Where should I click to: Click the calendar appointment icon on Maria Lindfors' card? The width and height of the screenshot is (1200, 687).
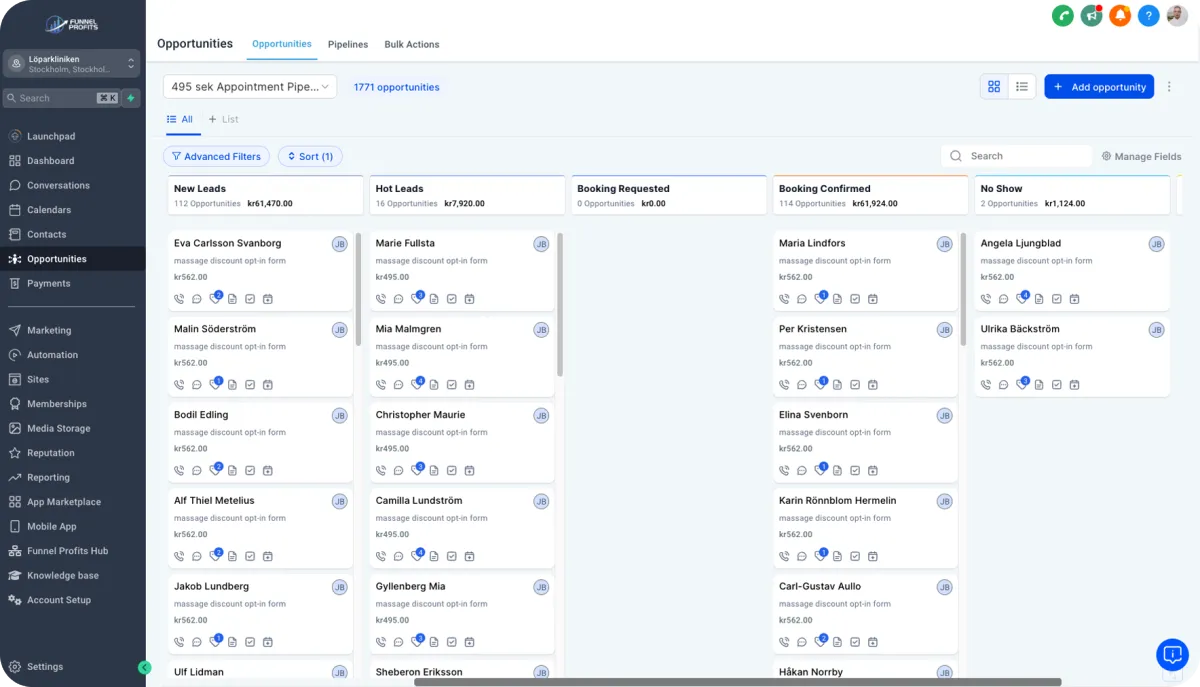click(x=873, y=299)
